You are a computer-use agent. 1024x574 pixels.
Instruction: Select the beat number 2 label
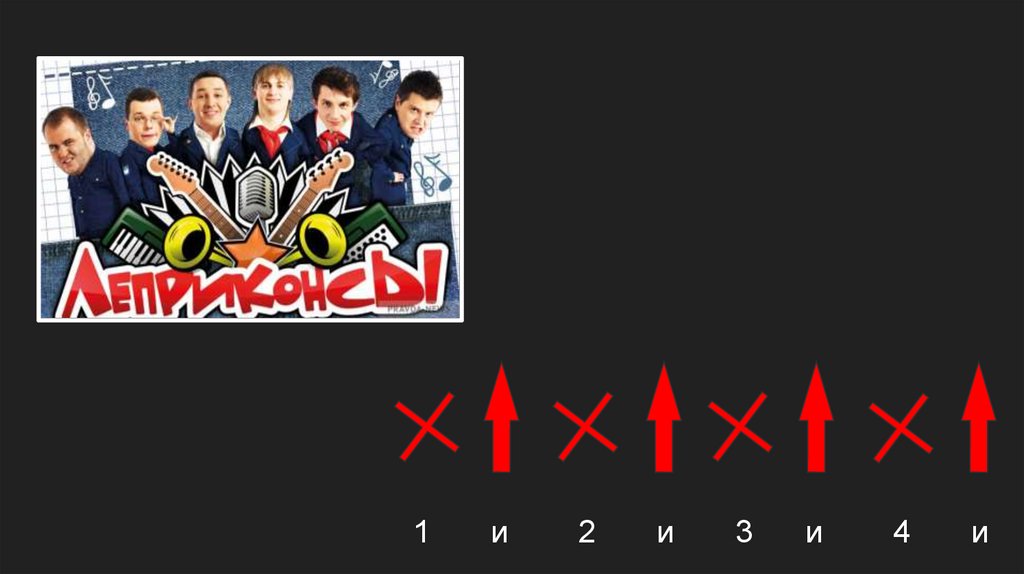click(587, 532)
